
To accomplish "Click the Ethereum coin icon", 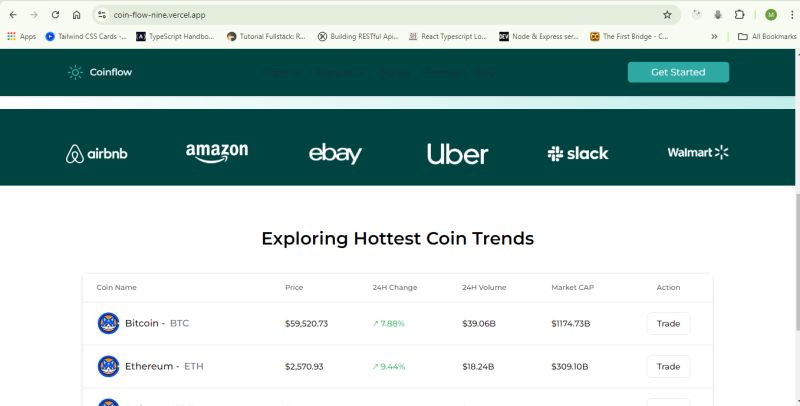I will coord(108,366).
